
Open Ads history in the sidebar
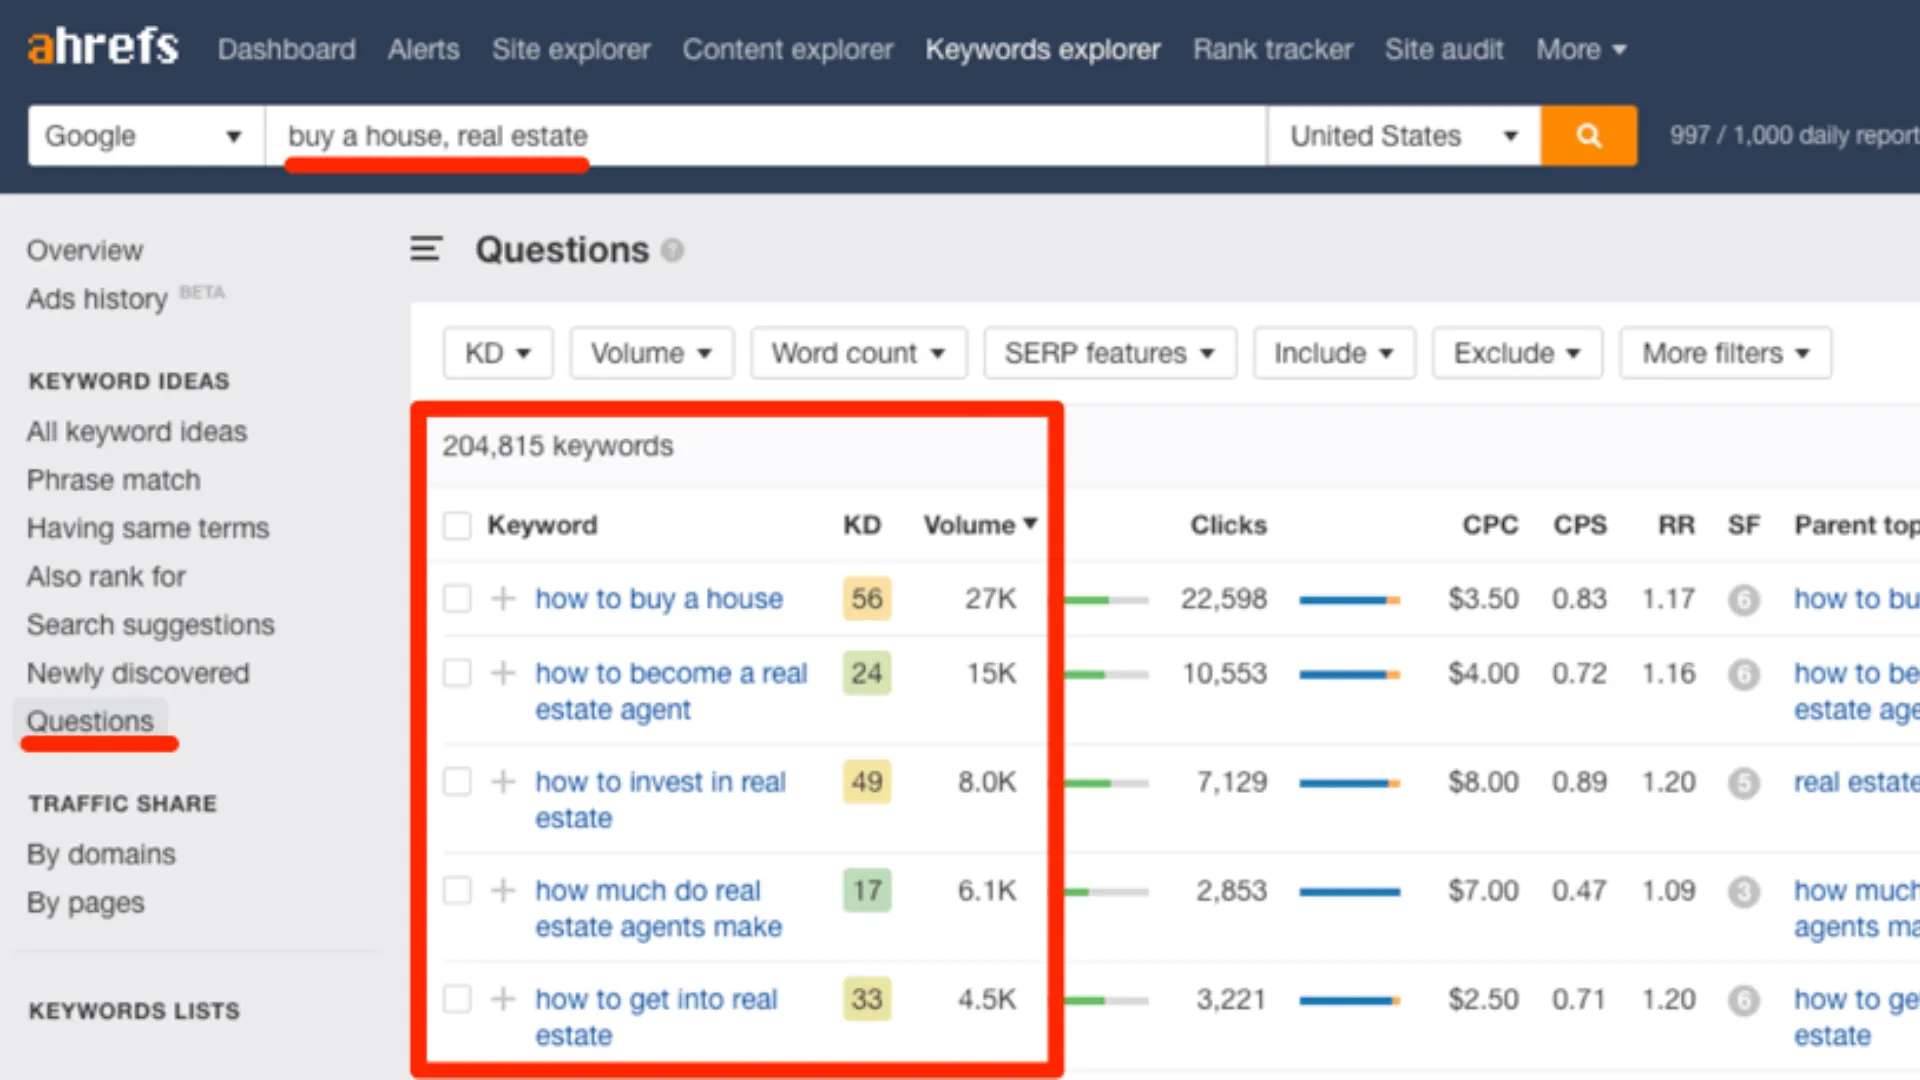point(97,298)
